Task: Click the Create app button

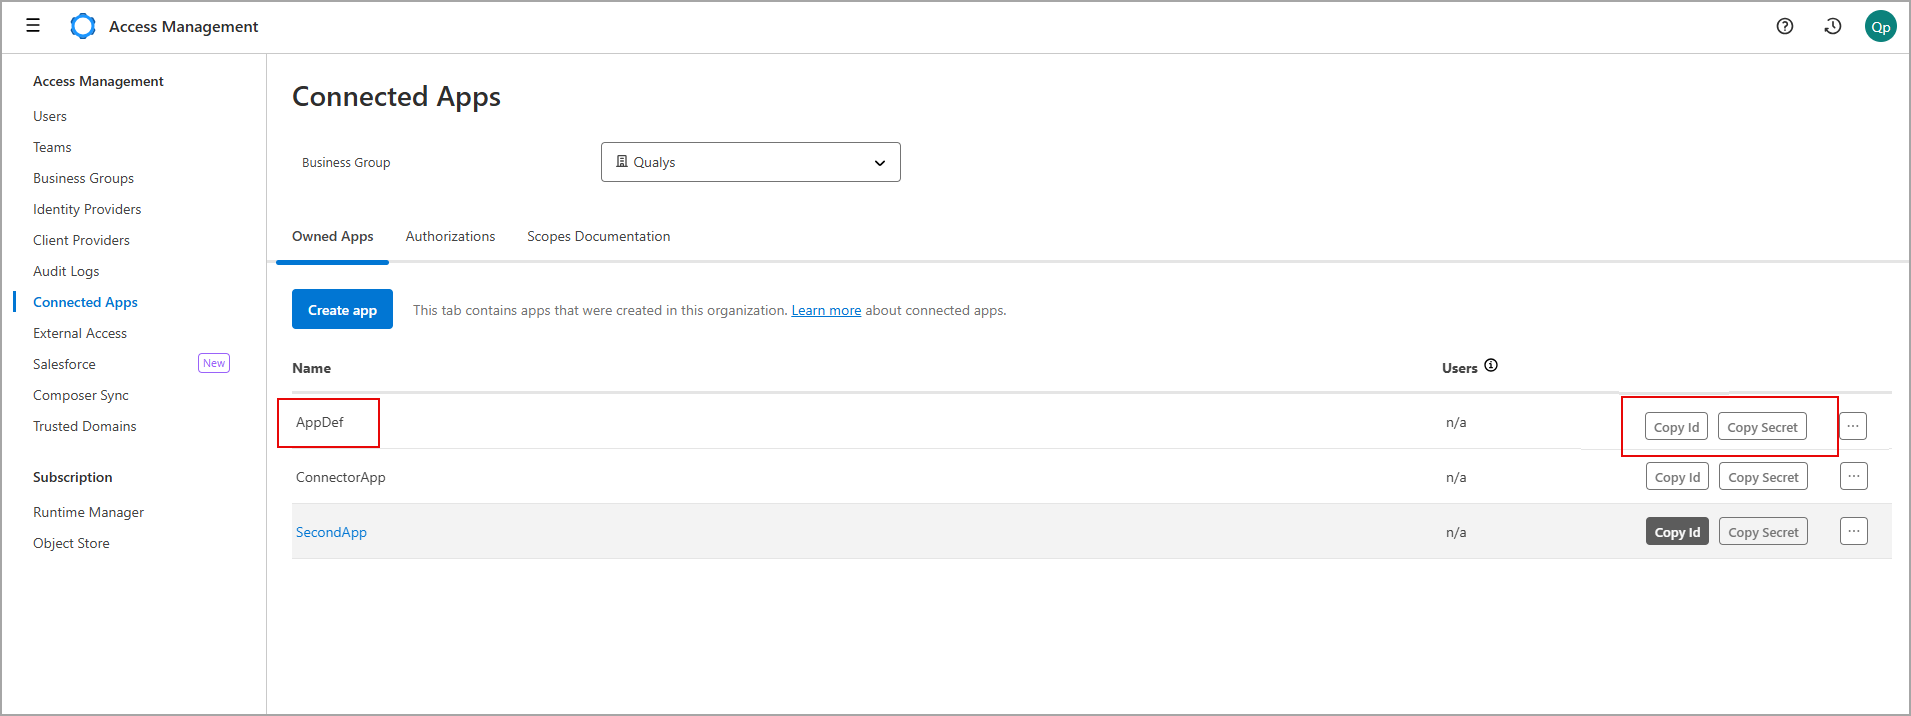Action: pos(342,310)
